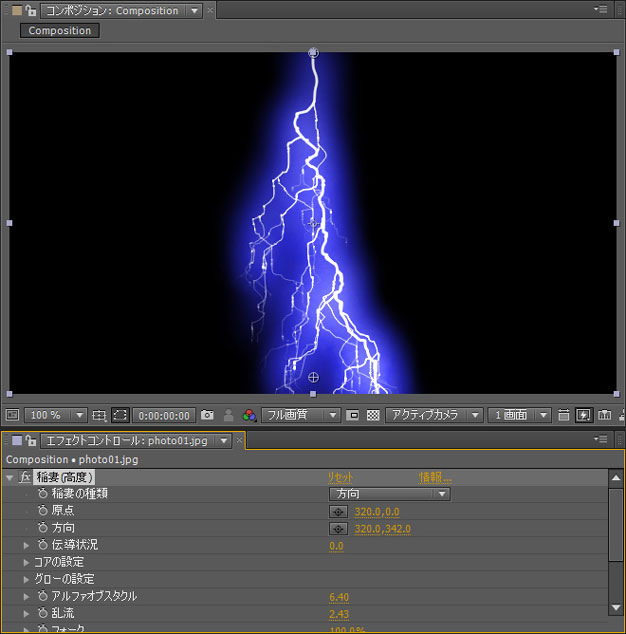
Task: Enable the 原点 stopwatch
Action: pos(42,510)
